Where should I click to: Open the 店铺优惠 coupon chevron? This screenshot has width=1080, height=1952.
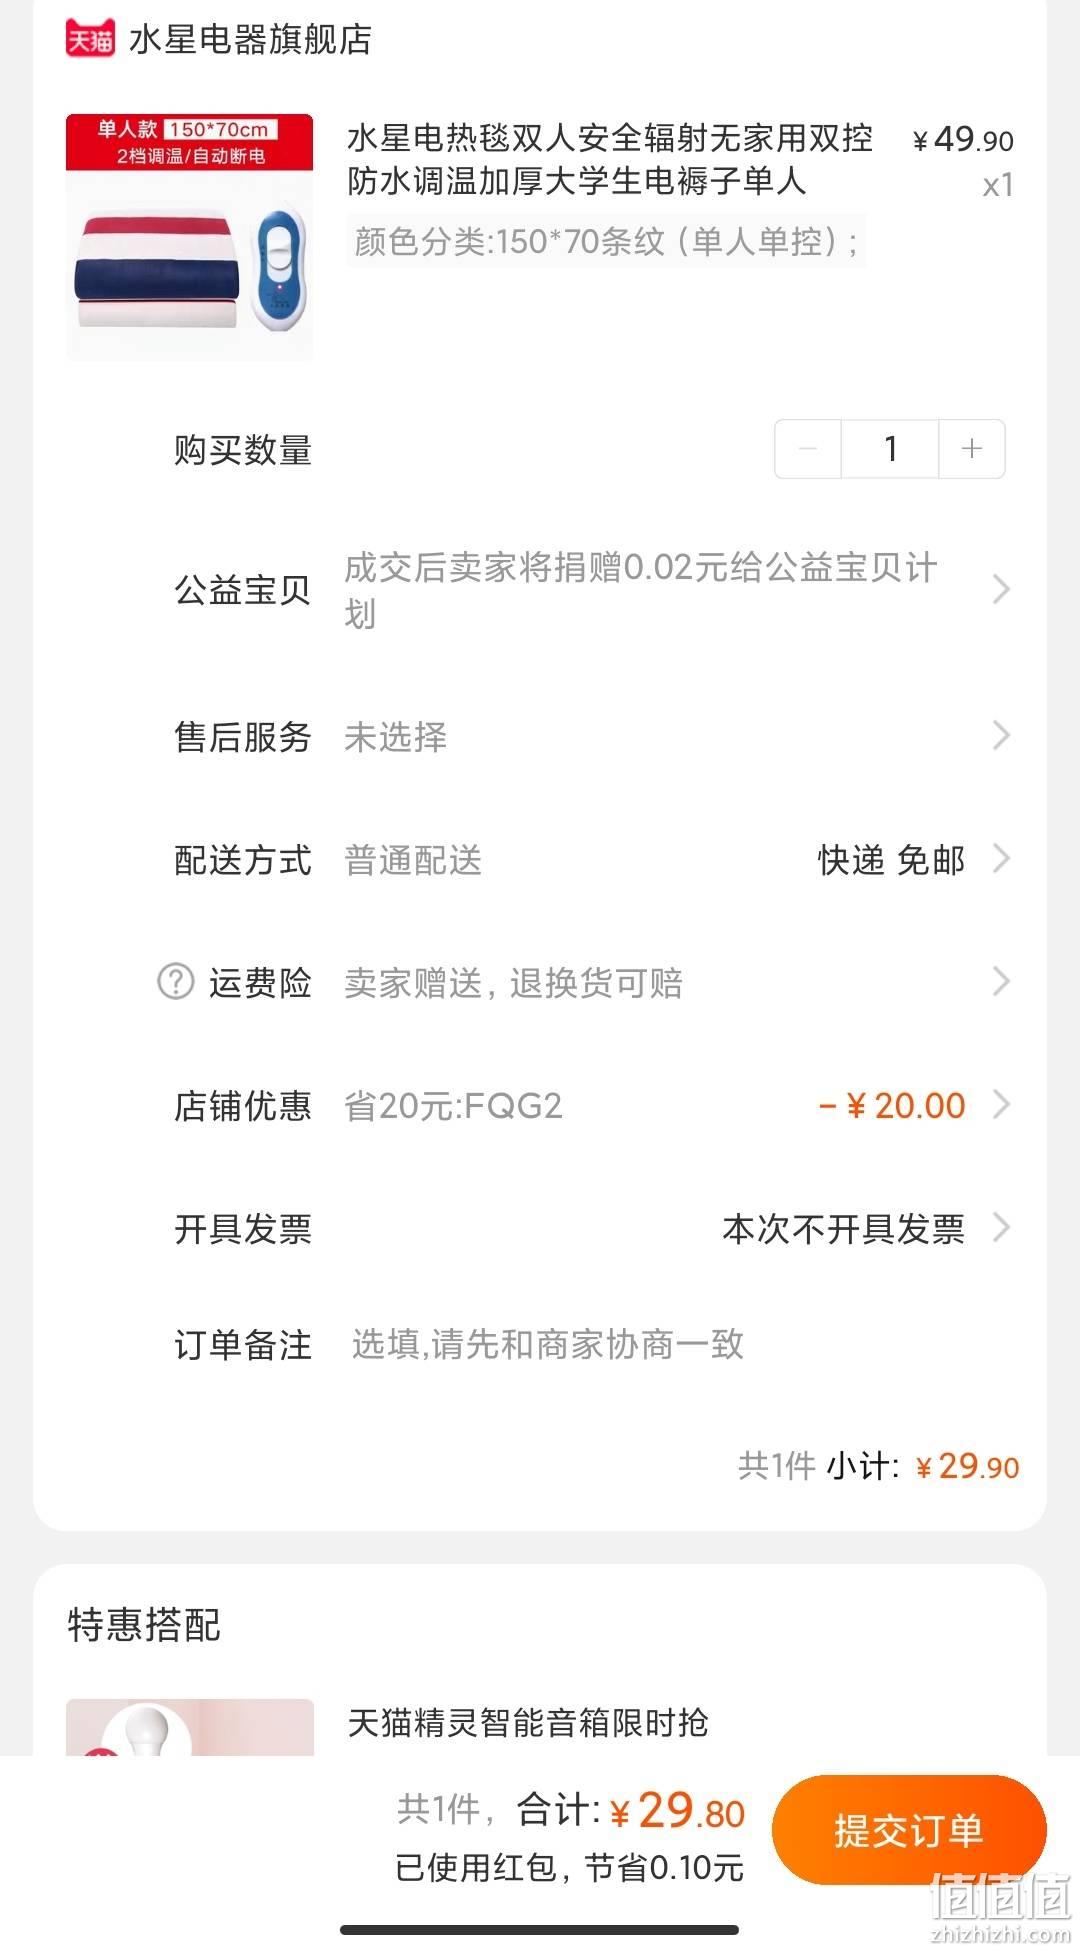coord(1001,1104)
